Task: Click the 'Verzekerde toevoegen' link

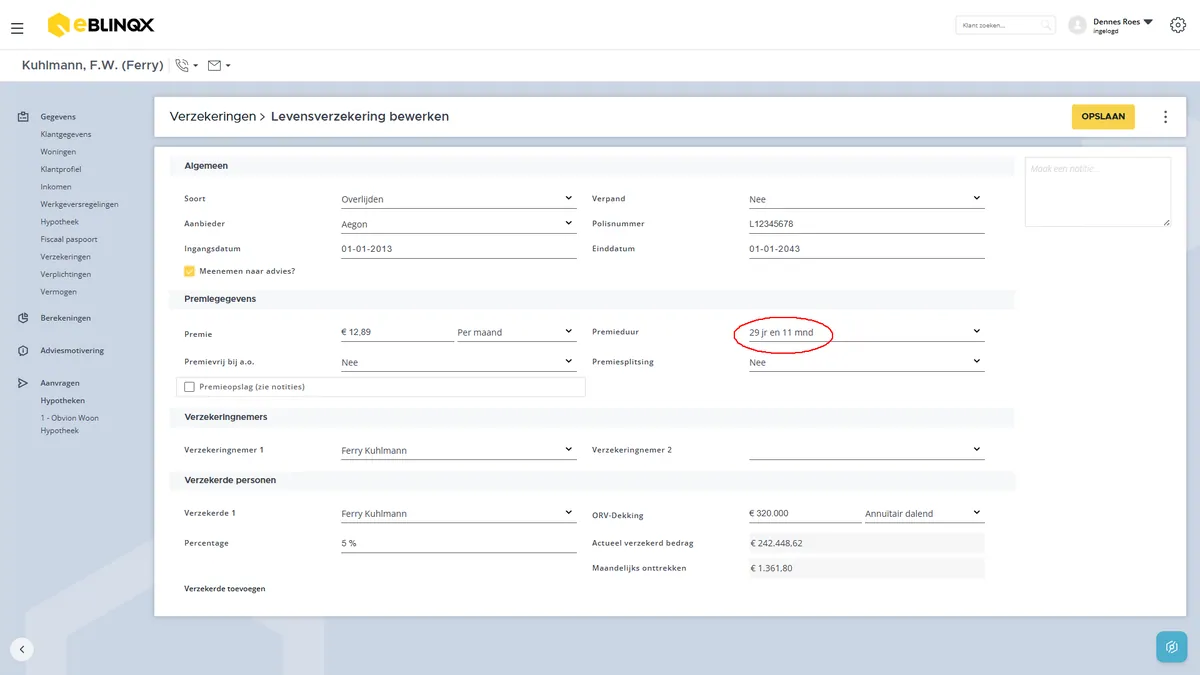Action: pyautogui.click(x=225, y=589)
